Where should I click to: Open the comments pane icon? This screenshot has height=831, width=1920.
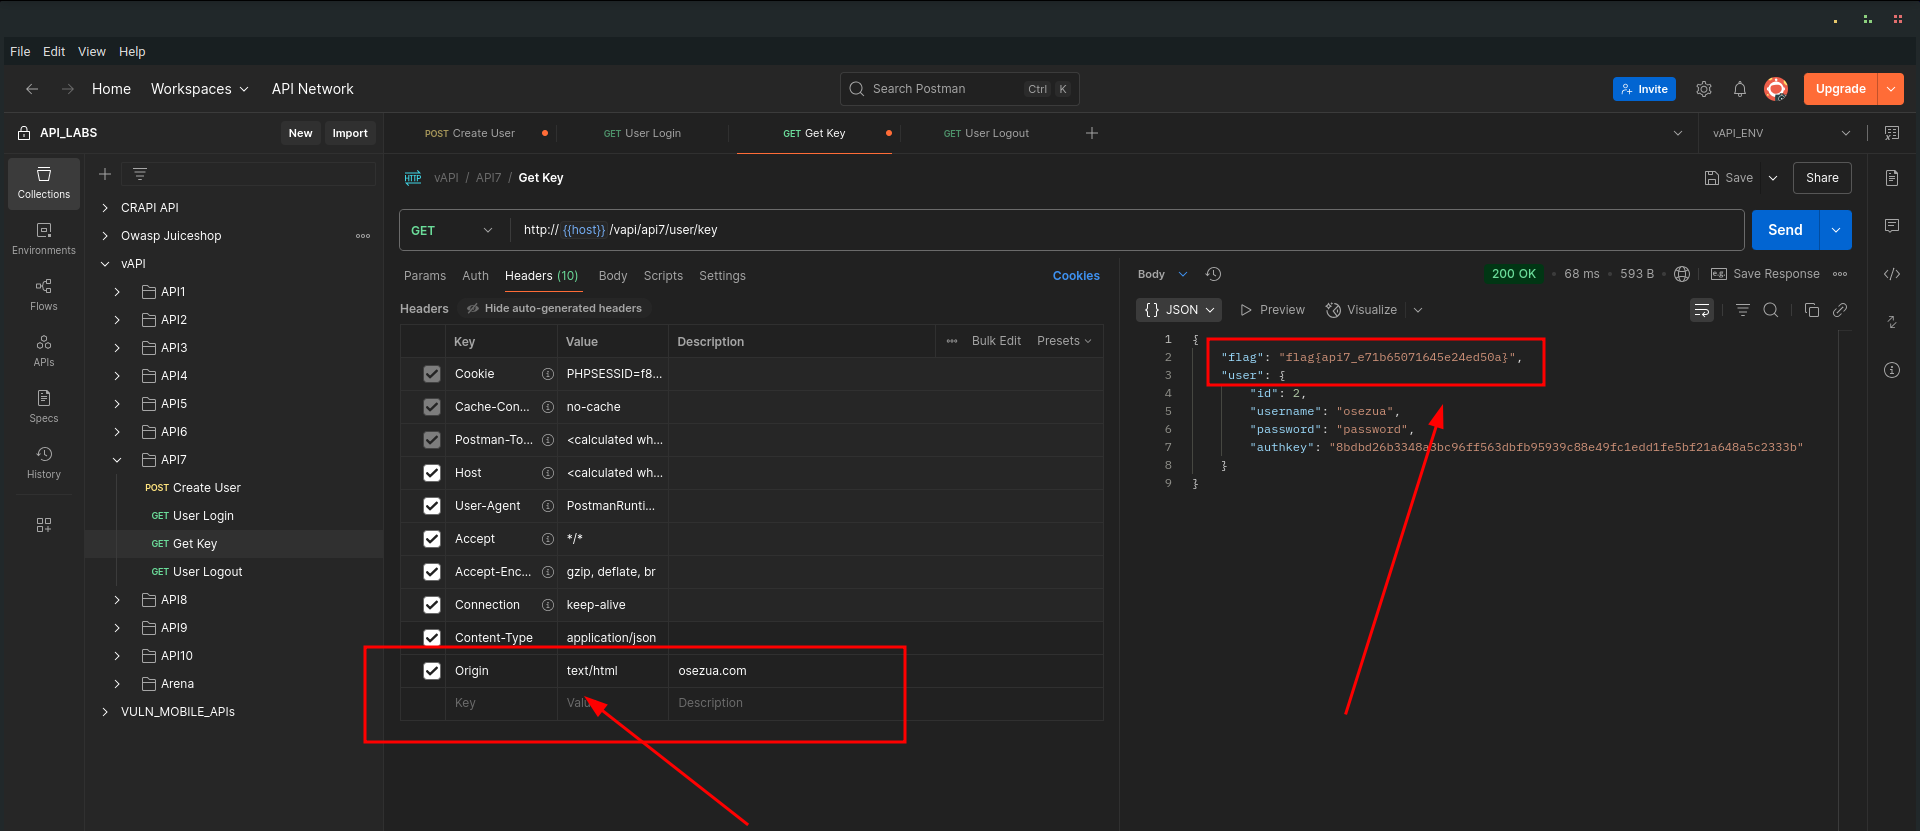(x=1892, y=226)
